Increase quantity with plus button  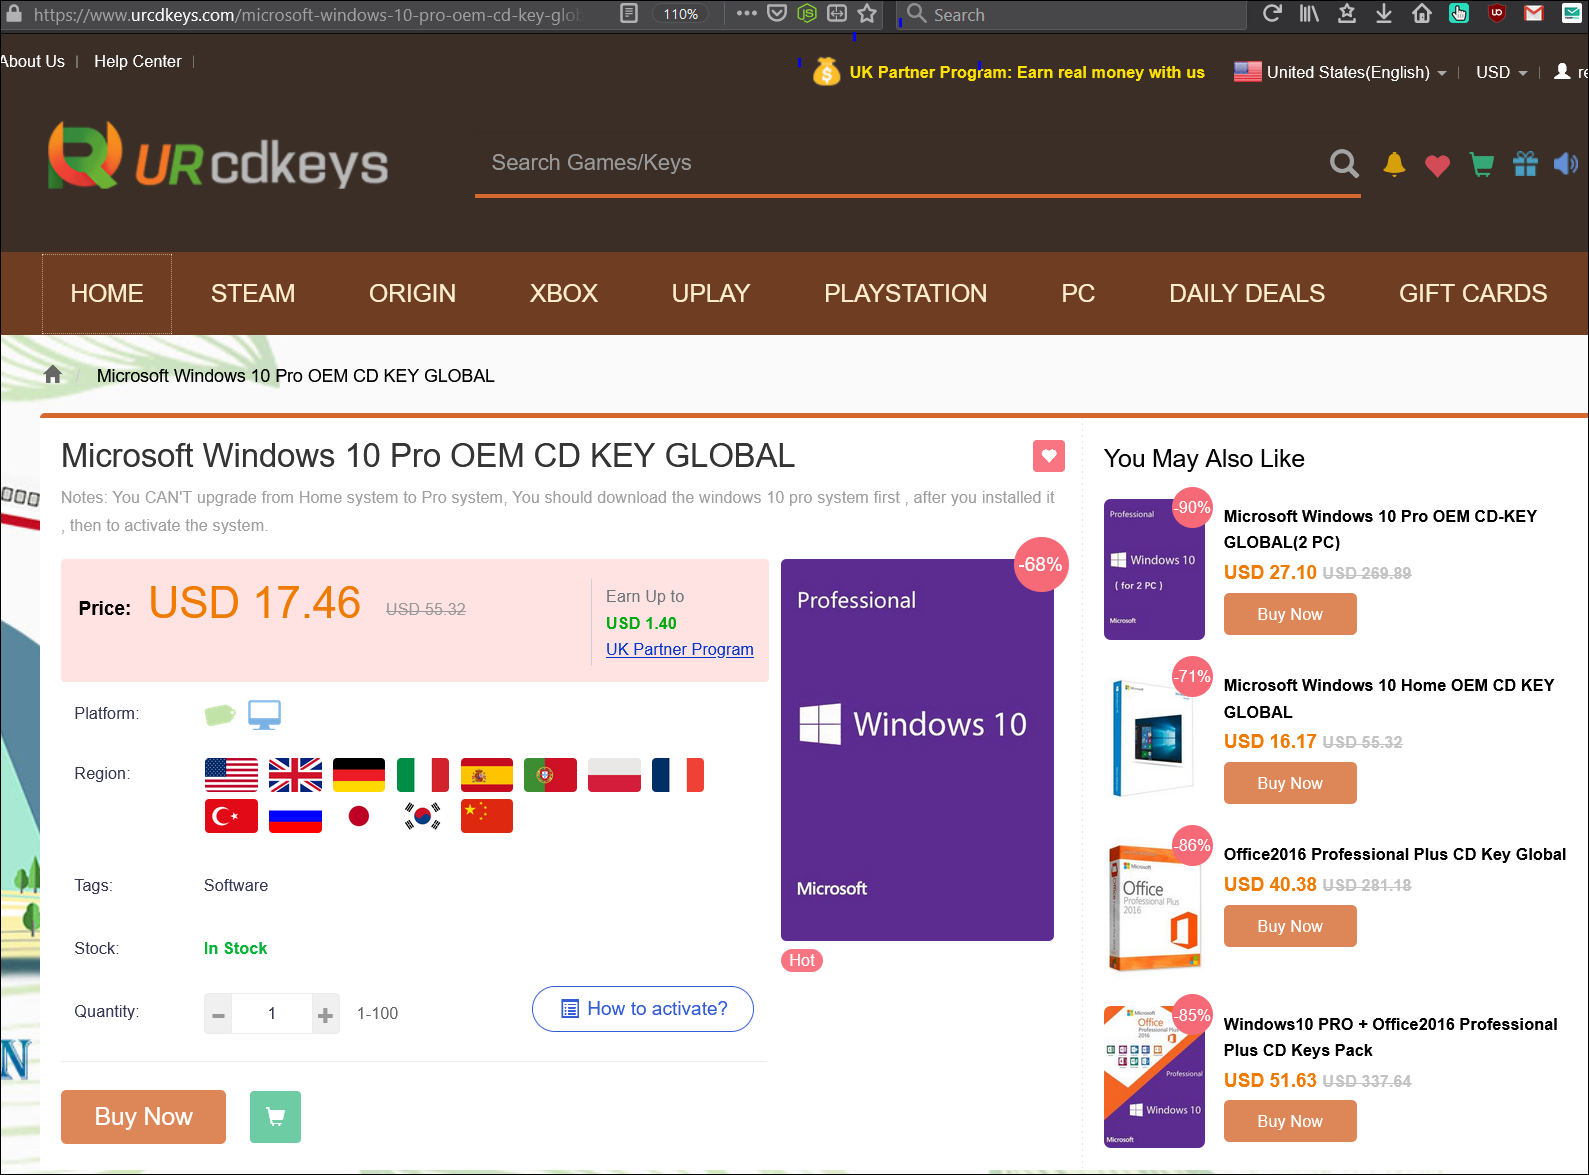pos(325,1014)
